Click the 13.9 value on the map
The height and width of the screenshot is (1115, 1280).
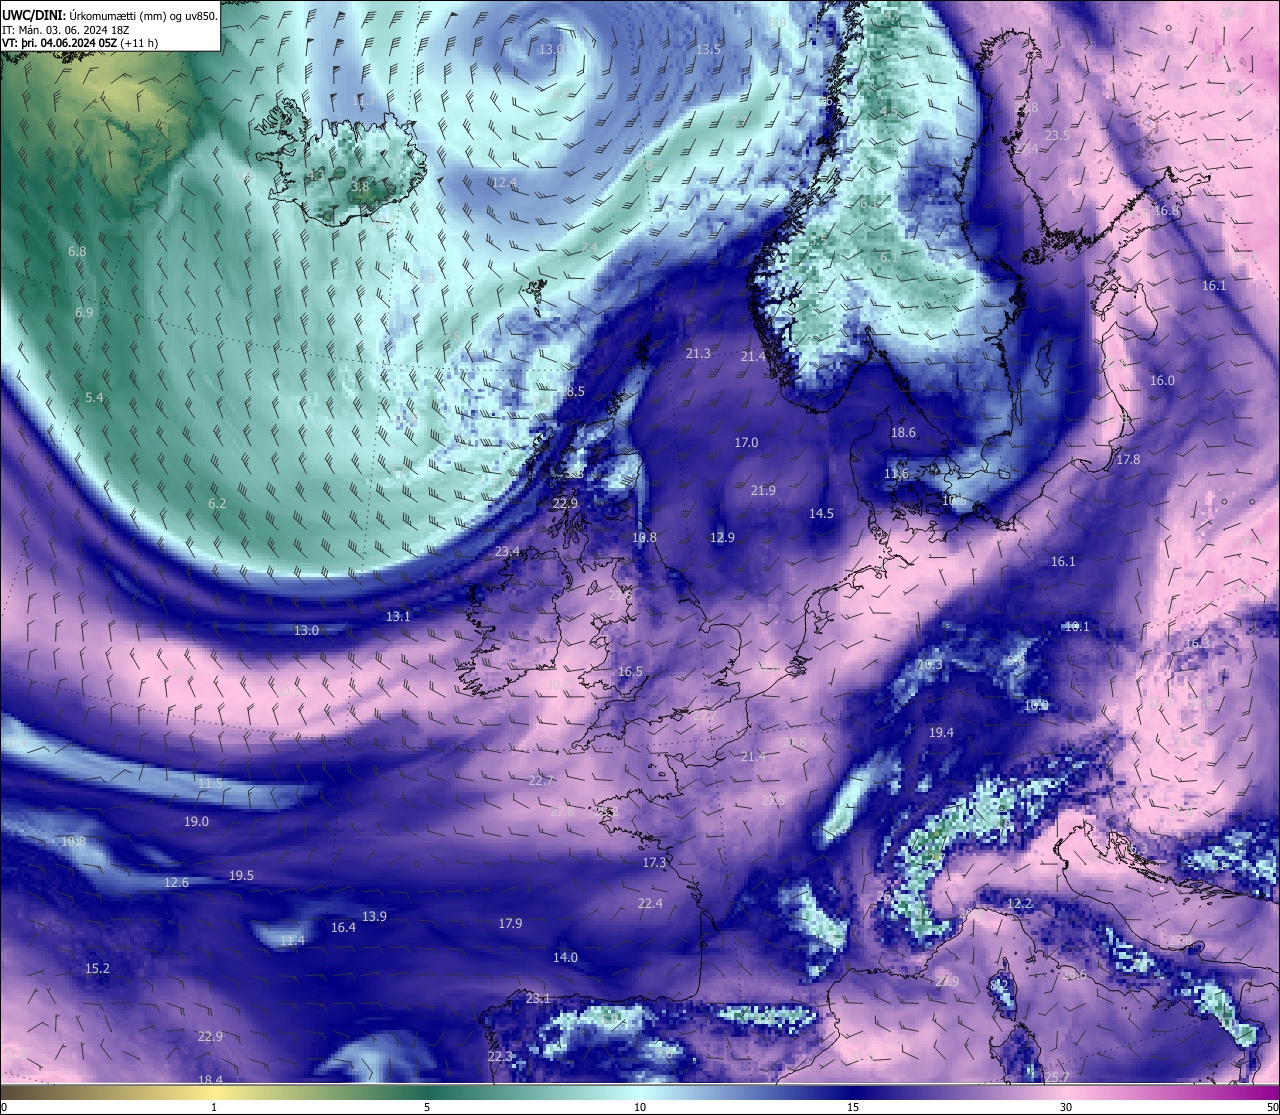pyautogui.click(x=374, y=917)
